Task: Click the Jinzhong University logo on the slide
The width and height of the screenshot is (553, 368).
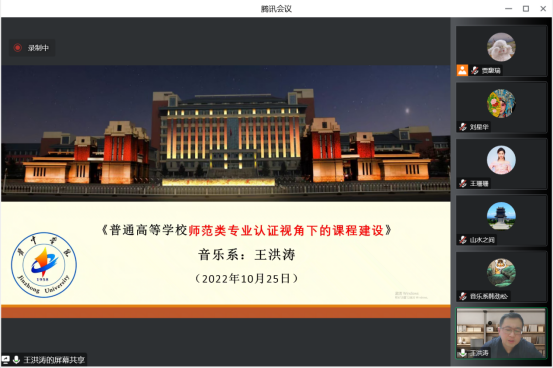Action: [x=44, y=265]
